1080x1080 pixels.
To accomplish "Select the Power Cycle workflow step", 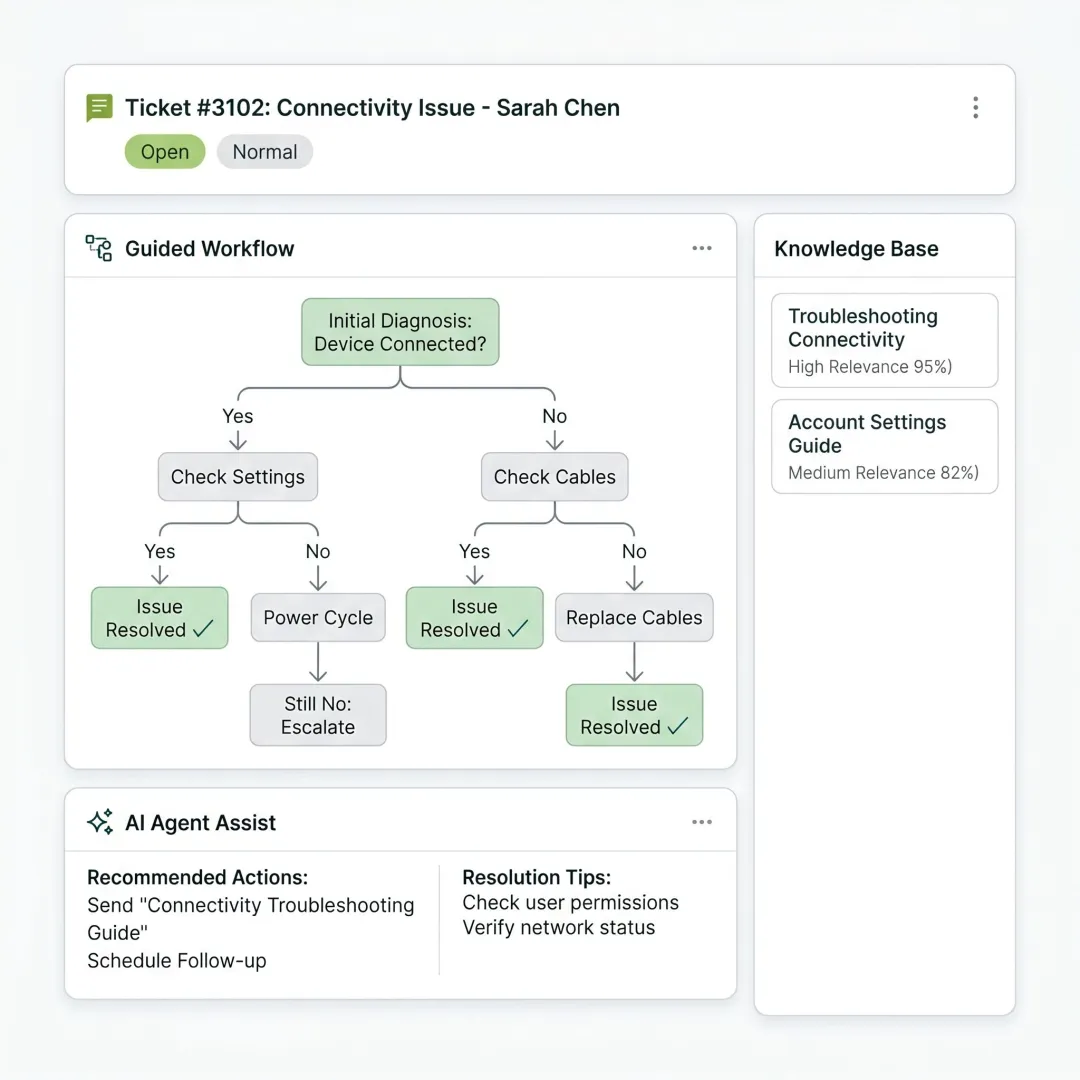I will [x=318, y=618].
